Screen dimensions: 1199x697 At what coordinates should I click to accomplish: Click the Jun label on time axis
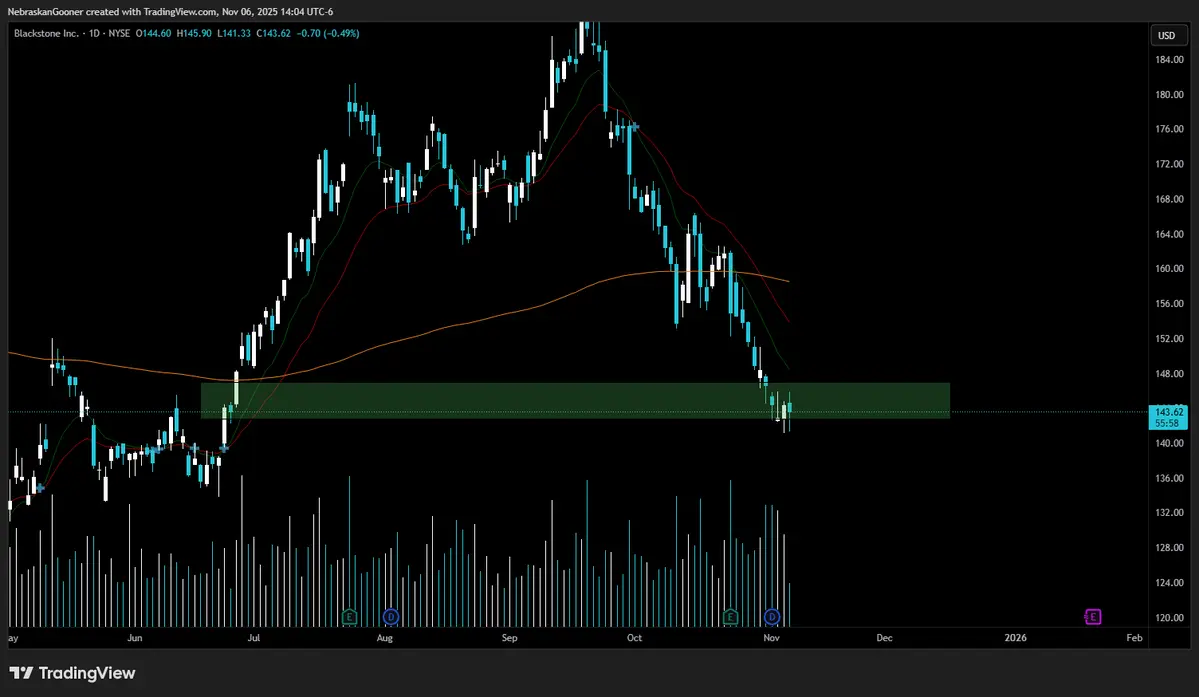pyautogui.click(x=135, y=637)
